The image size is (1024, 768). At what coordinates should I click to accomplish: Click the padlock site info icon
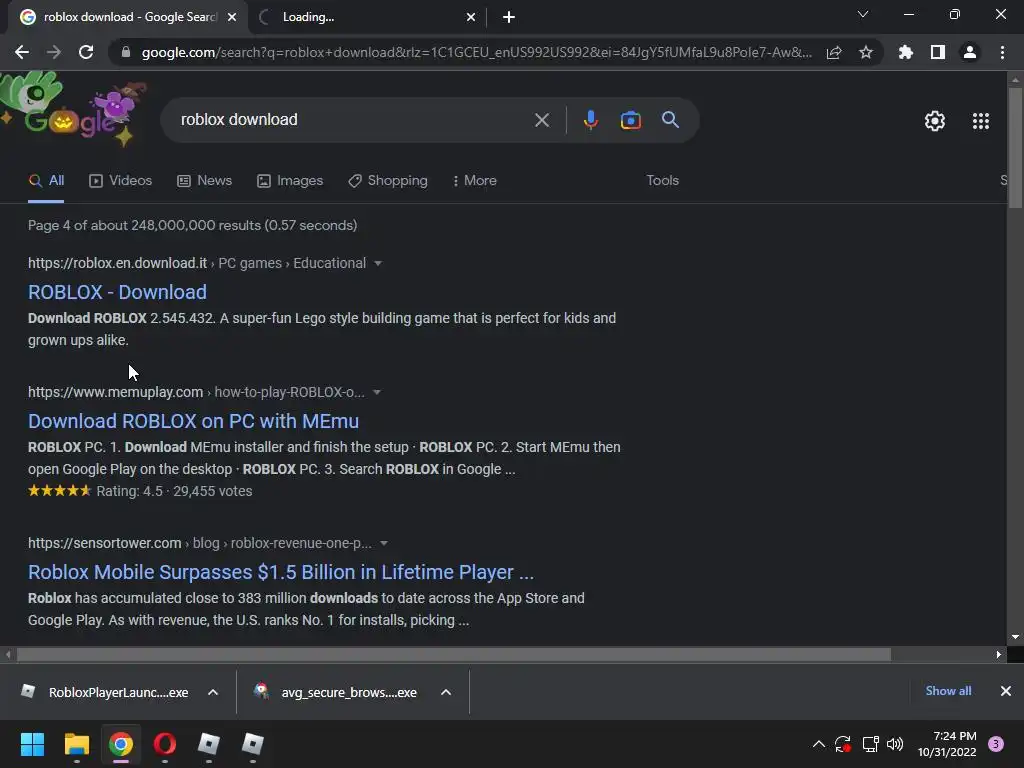(x=126, y=52)
